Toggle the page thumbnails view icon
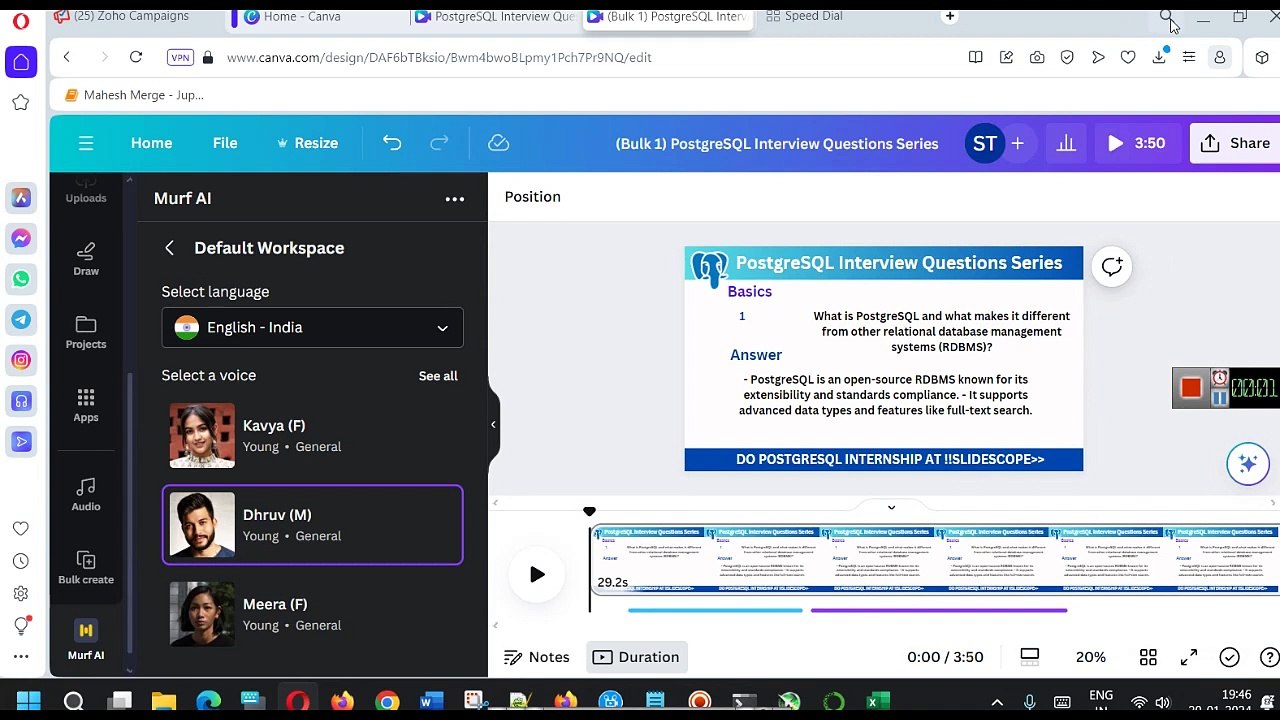Viewport: 1280px width, 720px height. click(x=1030, y=657)
